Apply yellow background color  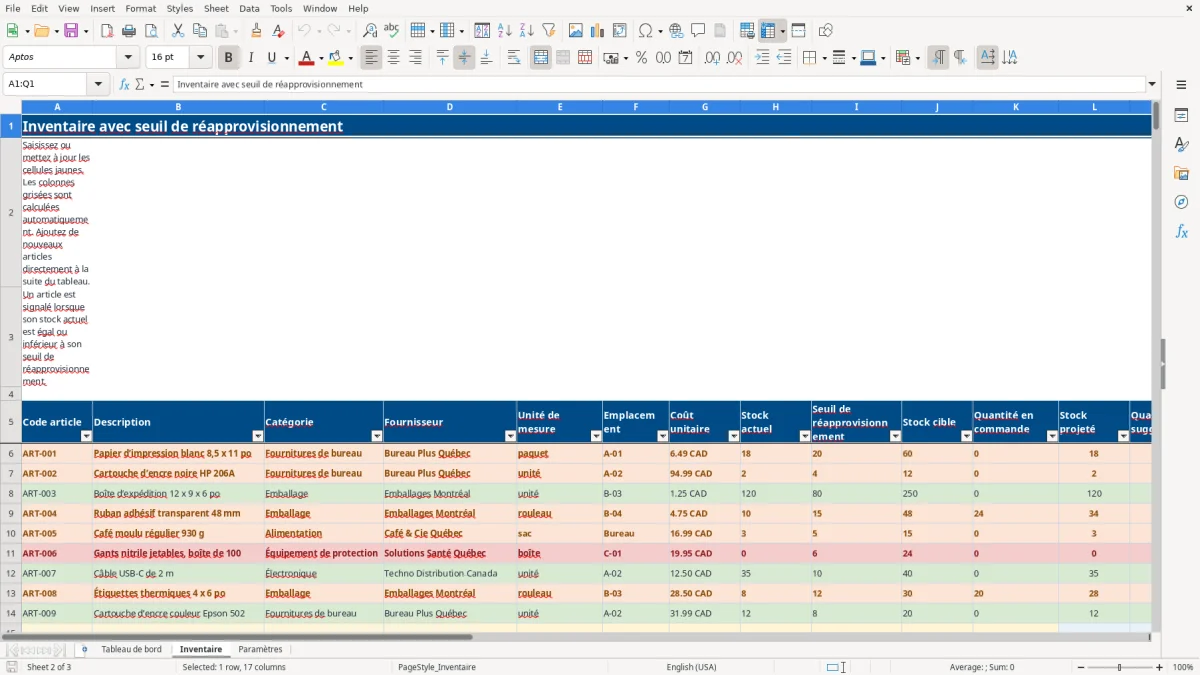click(335, 58)
